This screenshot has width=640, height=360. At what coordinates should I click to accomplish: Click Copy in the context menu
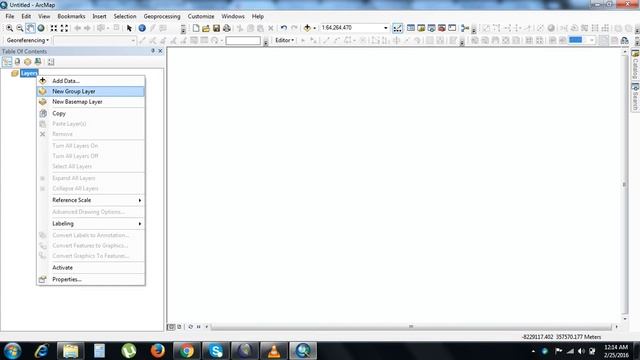tap(91, 113)
